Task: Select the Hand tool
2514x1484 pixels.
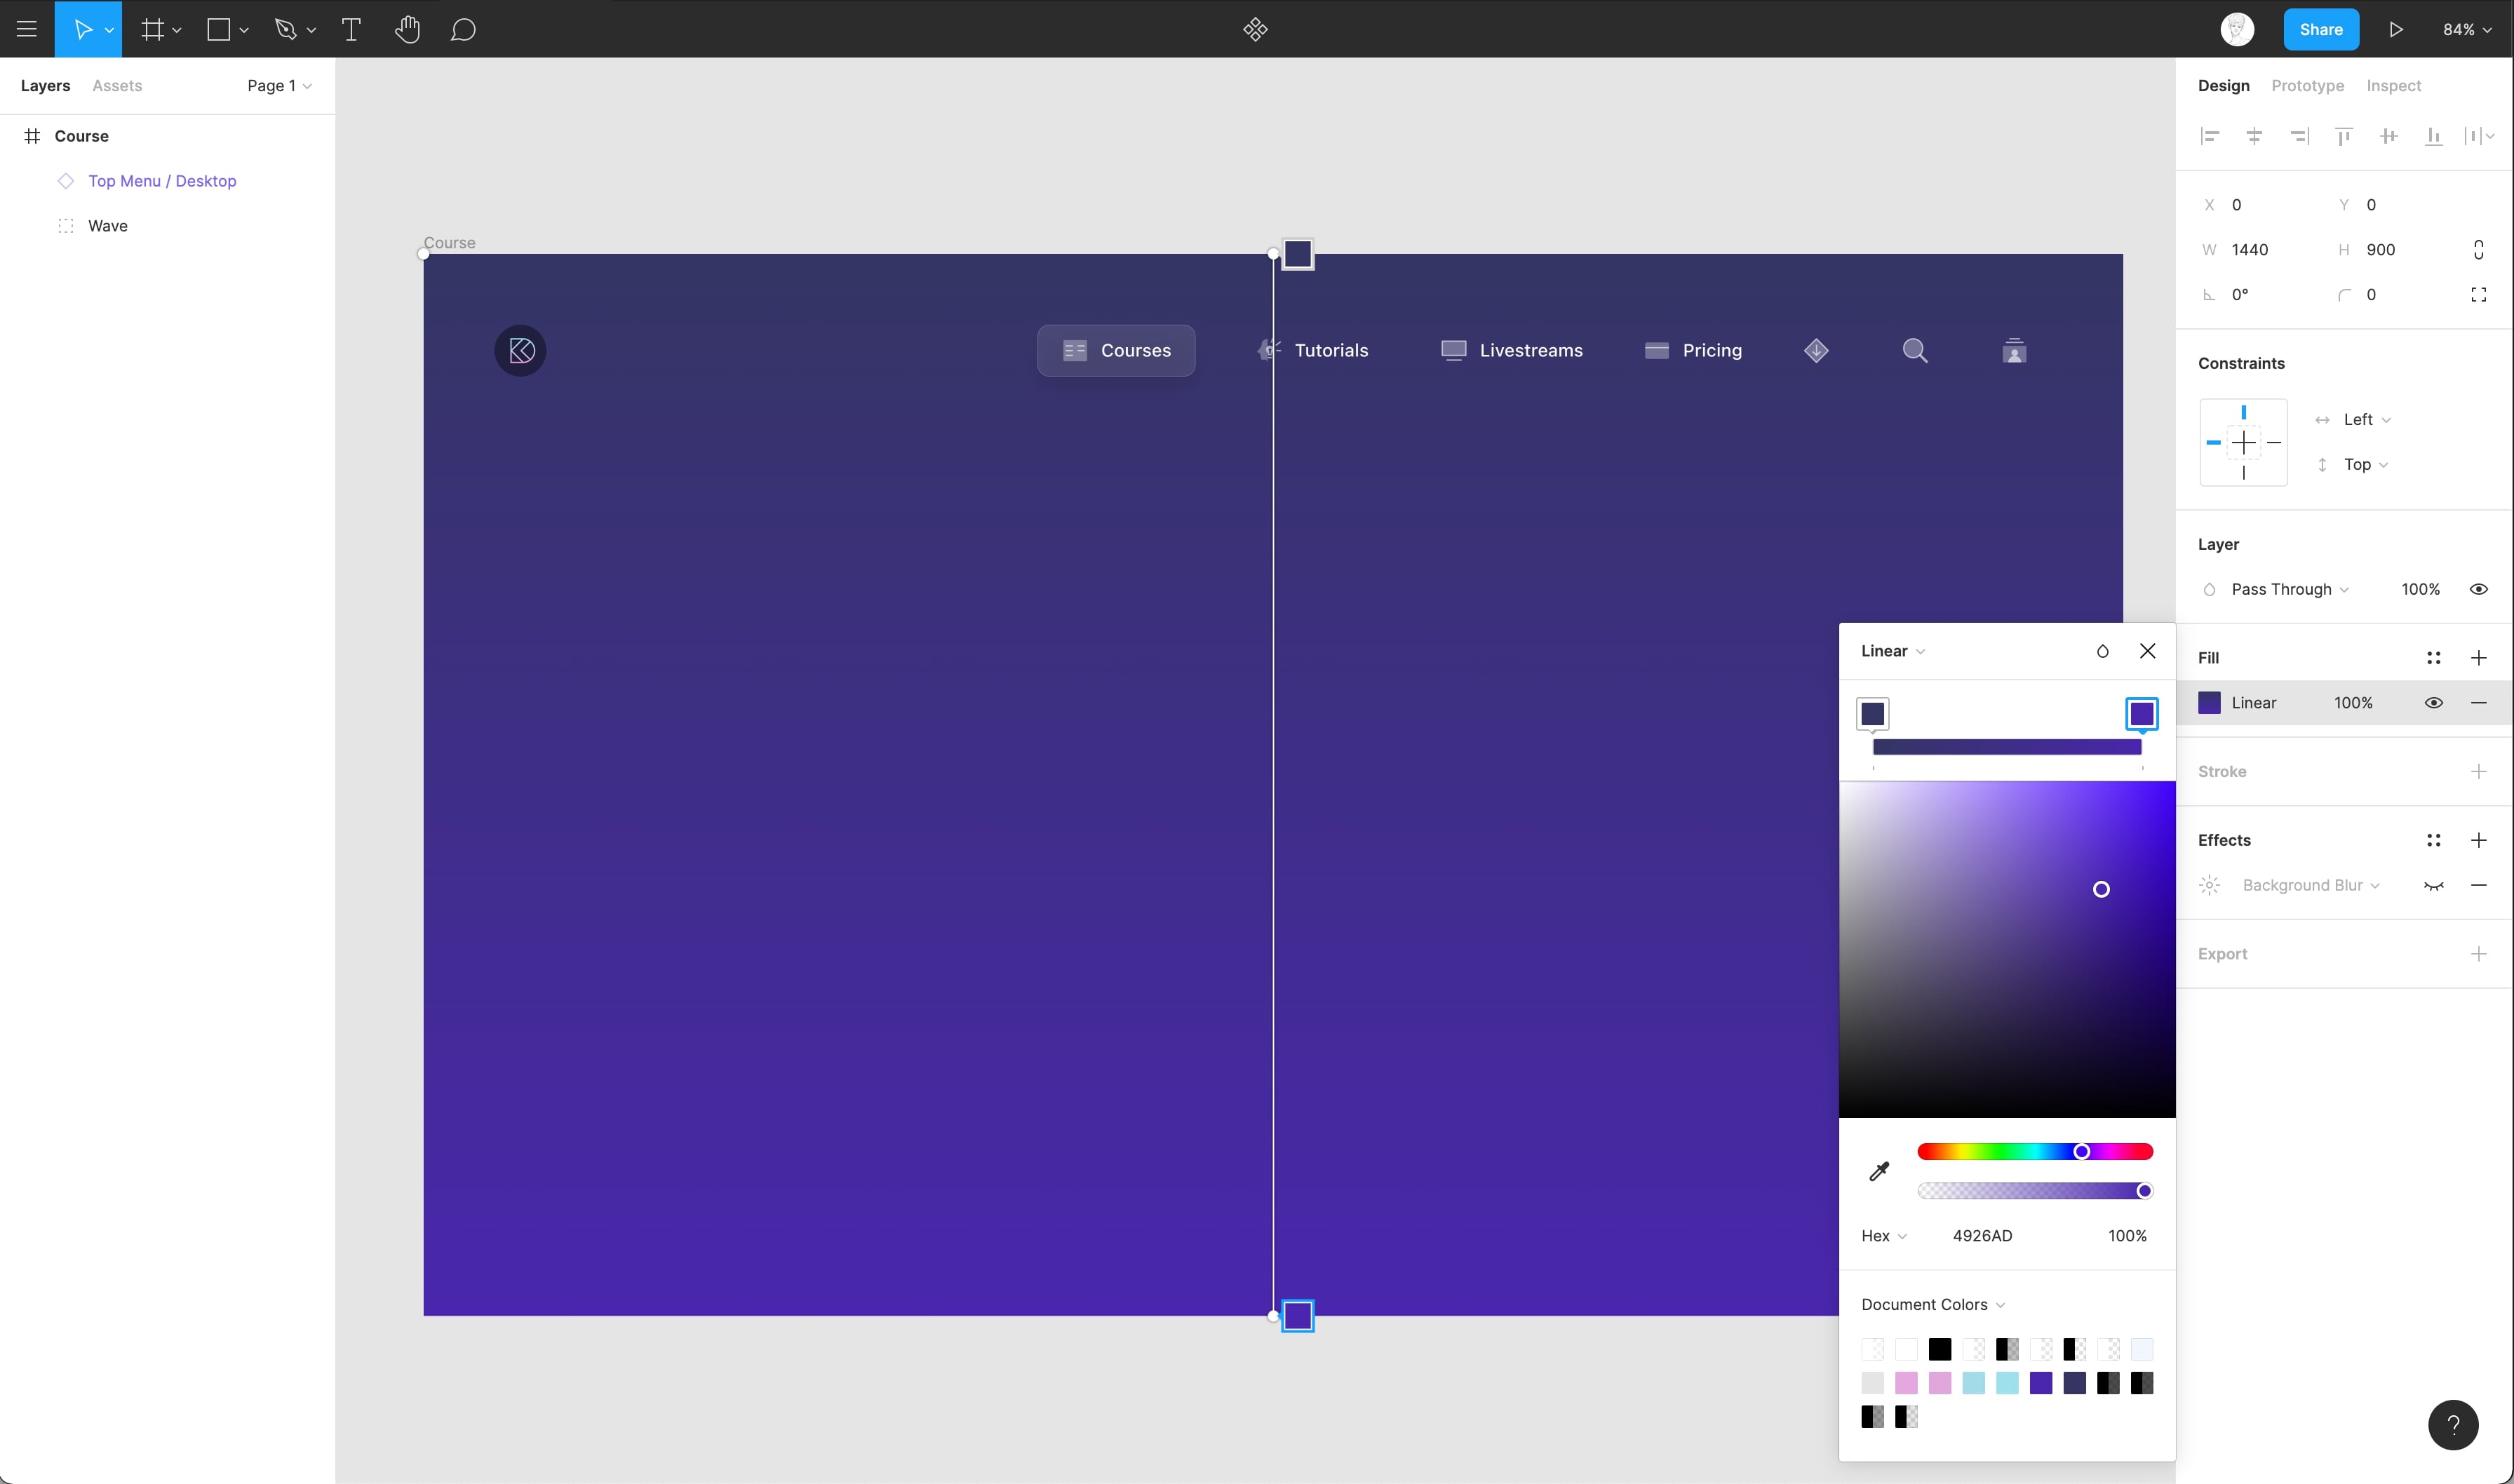Action: coord(407,29)
